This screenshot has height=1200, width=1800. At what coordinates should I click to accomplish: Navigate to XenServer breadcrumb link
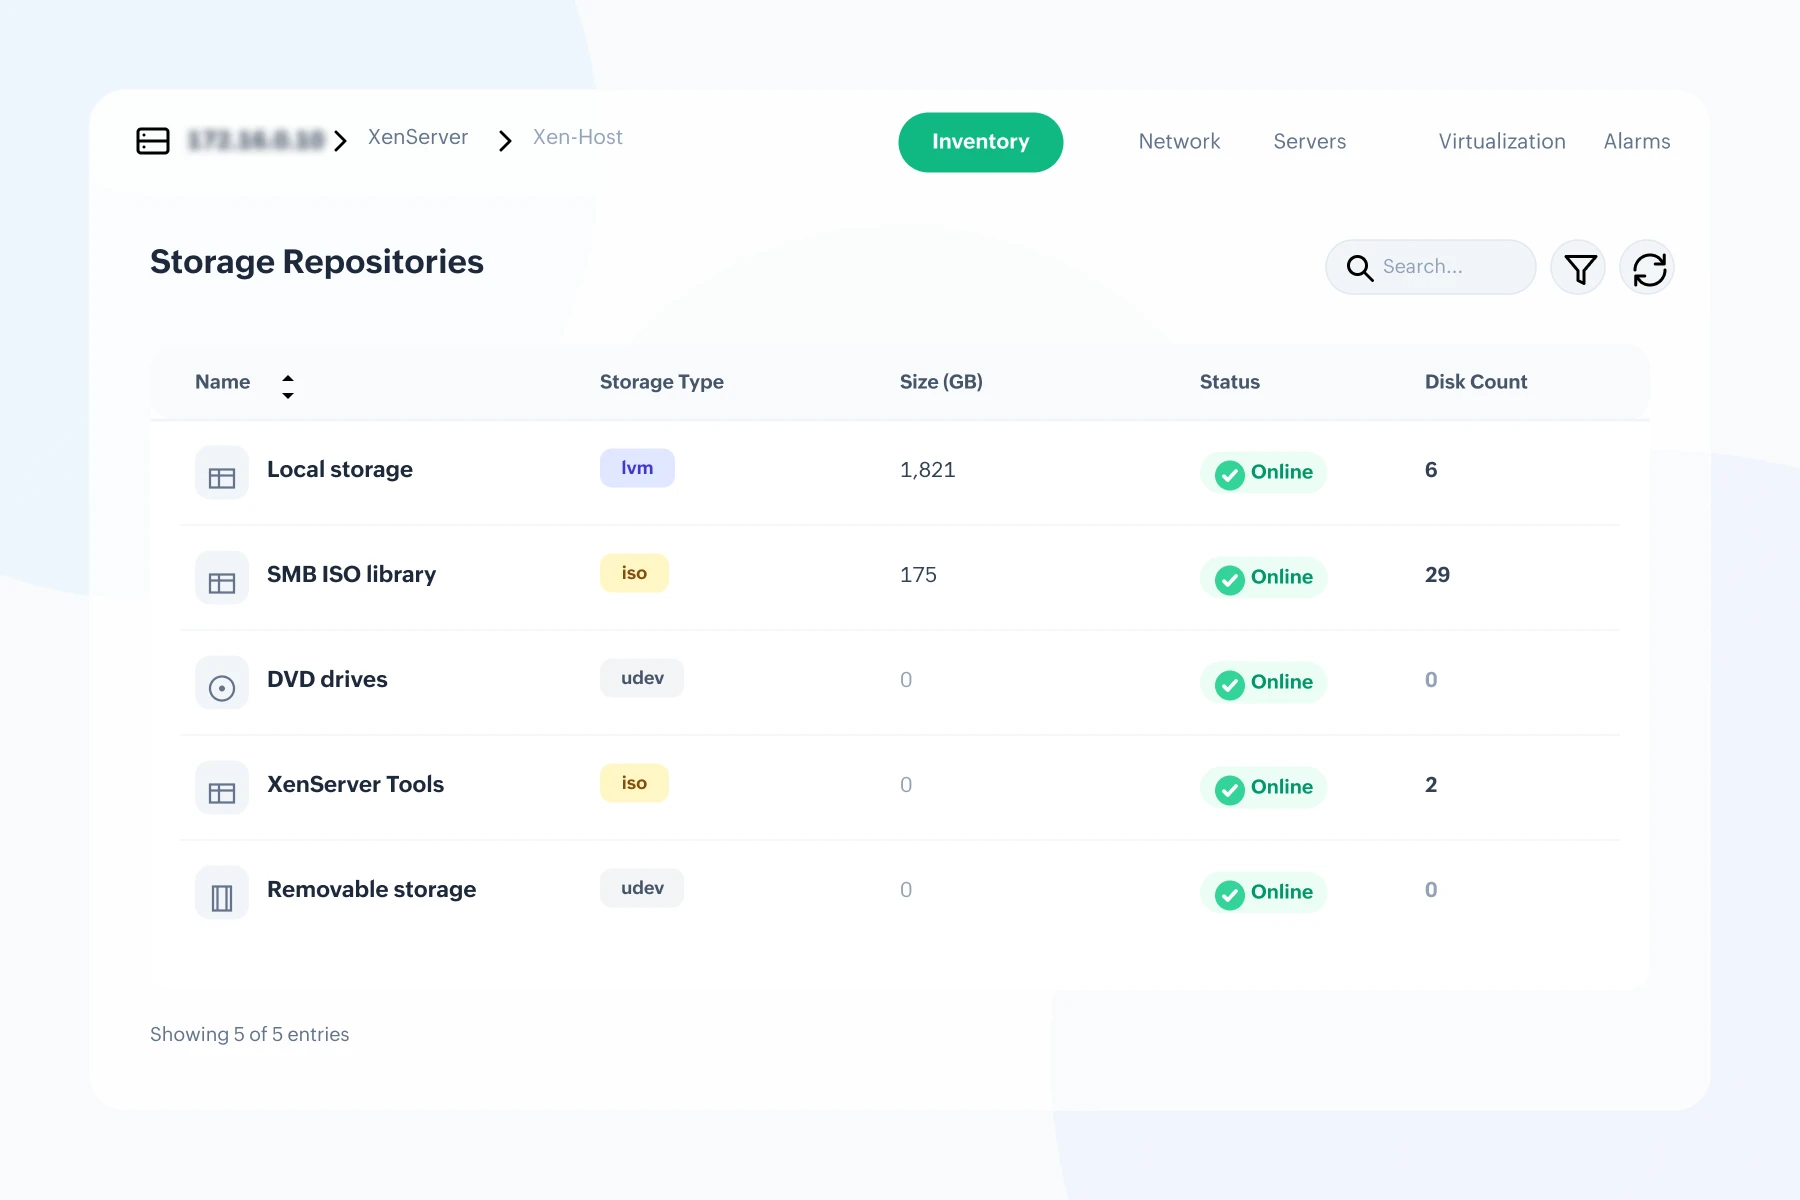(x=418, y=137)
